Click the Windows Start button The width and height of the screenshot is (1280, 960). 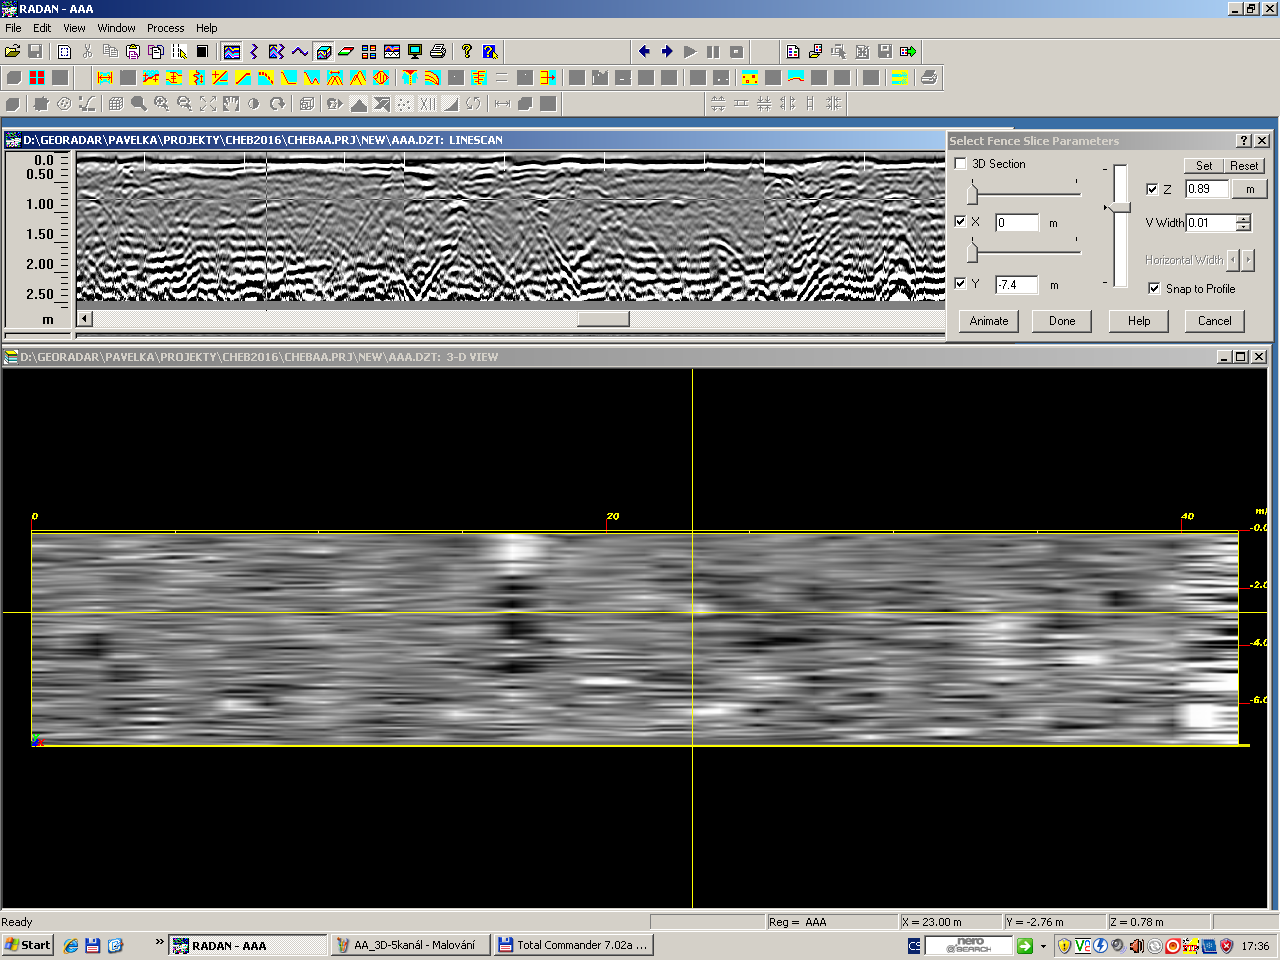click(x=28, y=945)
